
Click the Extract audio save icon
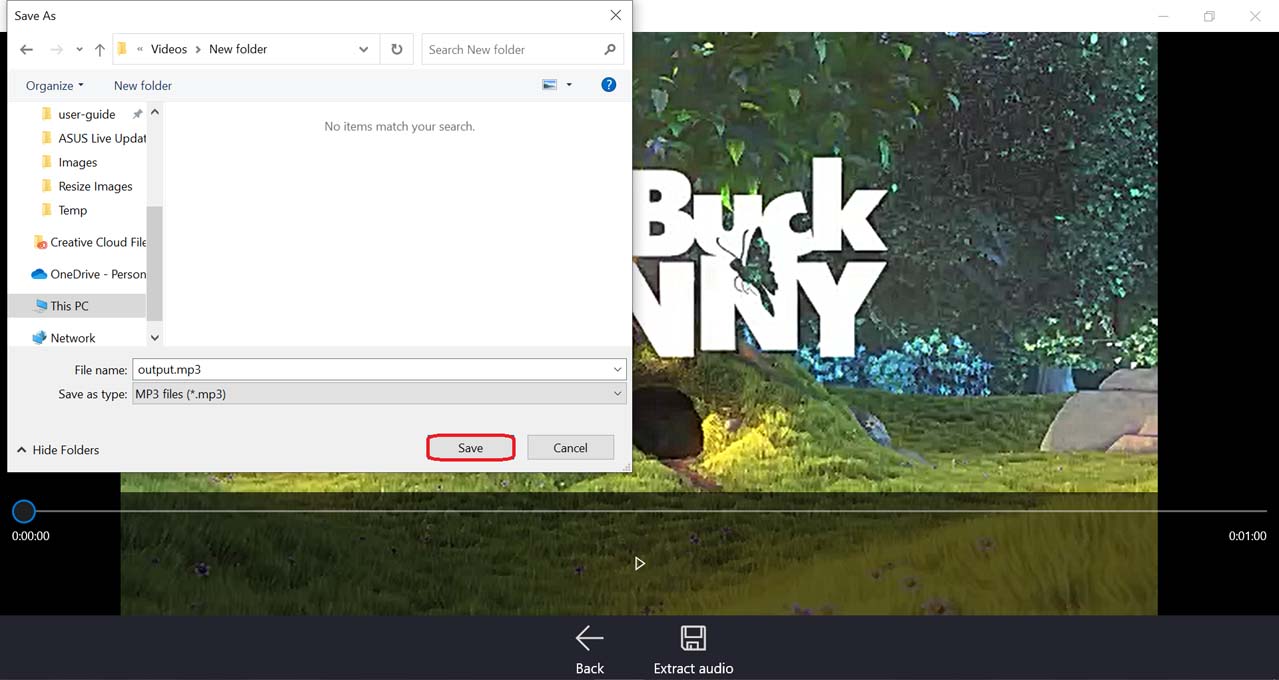click(x=693, y=638)
